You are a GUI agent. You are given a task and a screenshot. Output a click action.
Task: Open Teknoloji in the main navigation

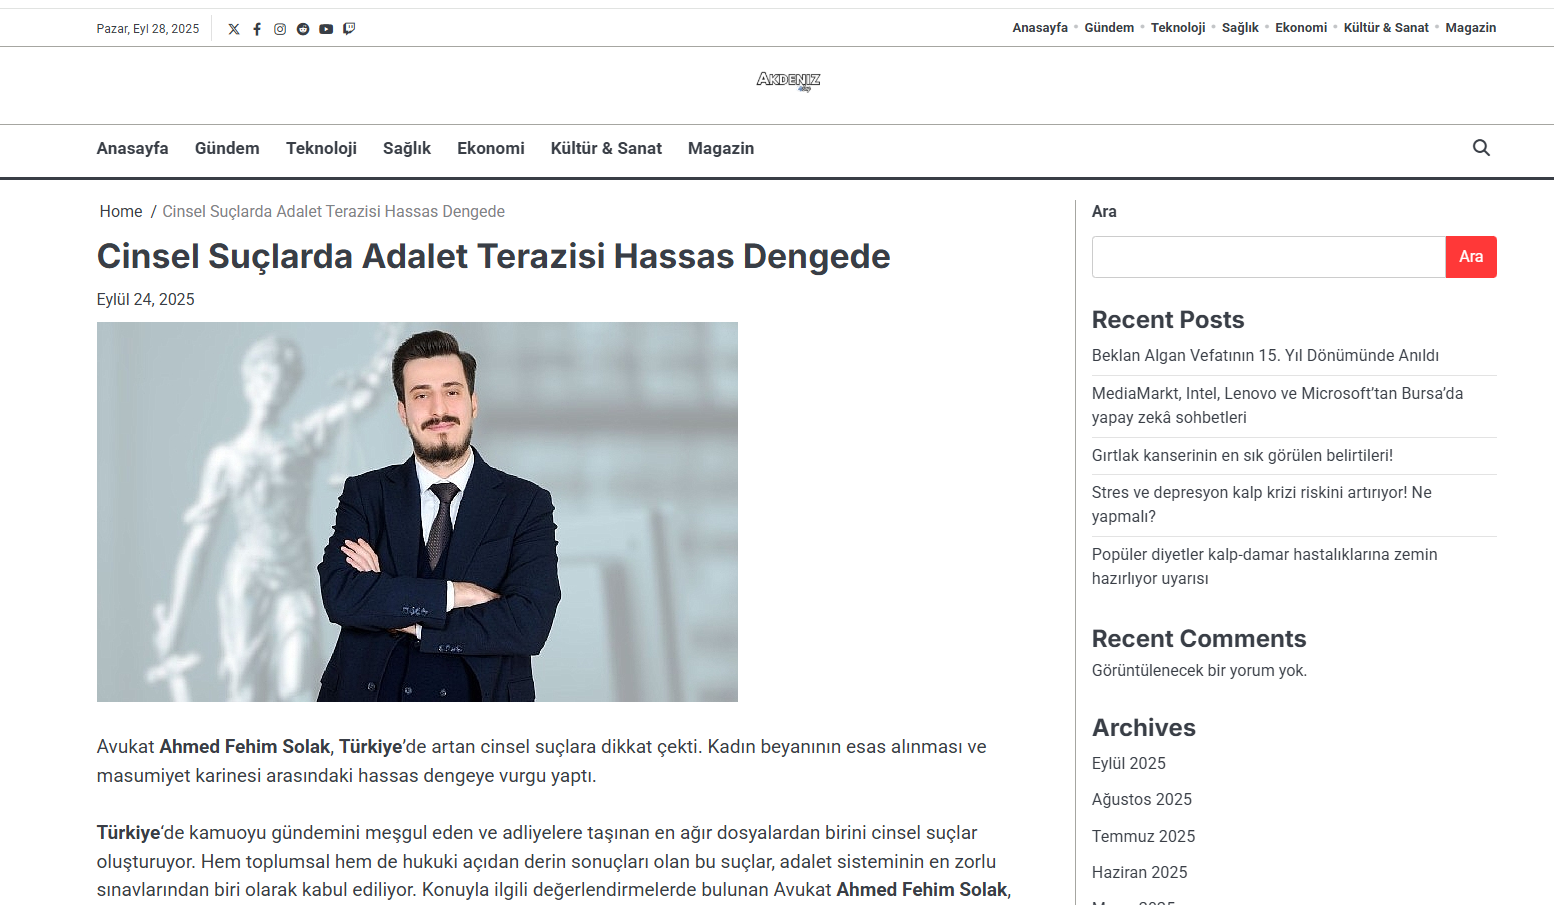[321, 148]
